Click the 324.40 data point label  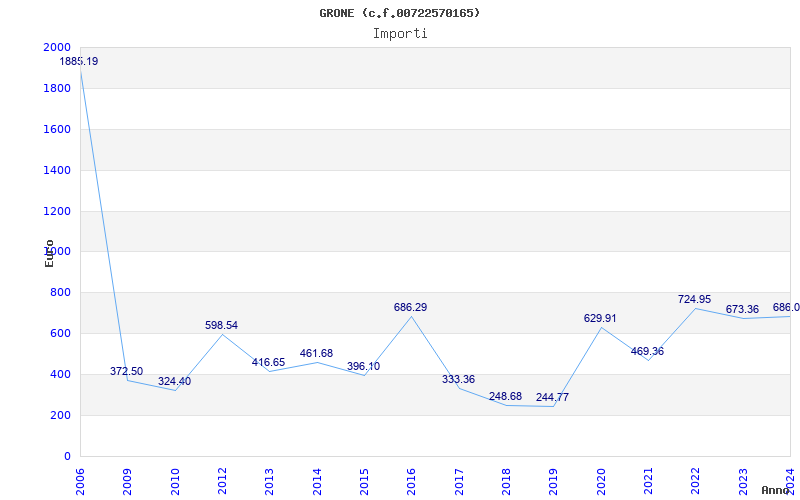tap(174, 382)
